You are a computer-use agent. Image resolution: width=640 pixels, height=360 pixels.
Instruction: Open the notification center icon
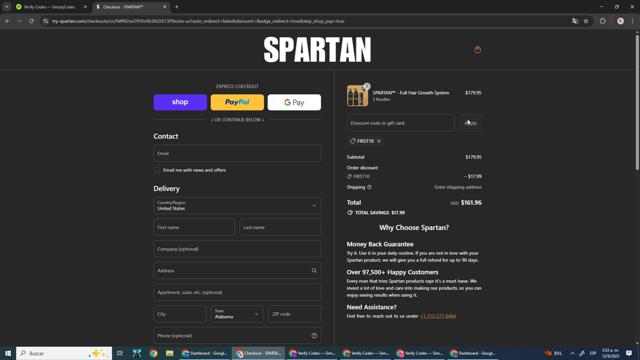click(629, 353)
